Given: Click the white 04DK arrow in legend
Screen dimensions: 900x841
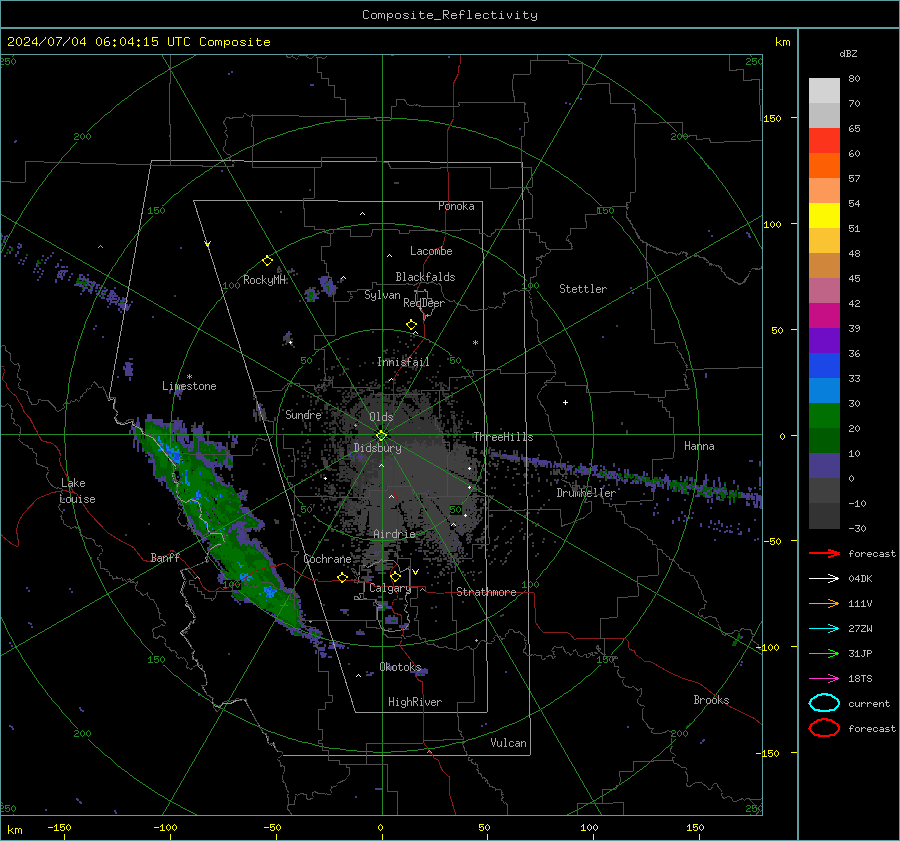Looking at the screenshot, I should 824,579.
